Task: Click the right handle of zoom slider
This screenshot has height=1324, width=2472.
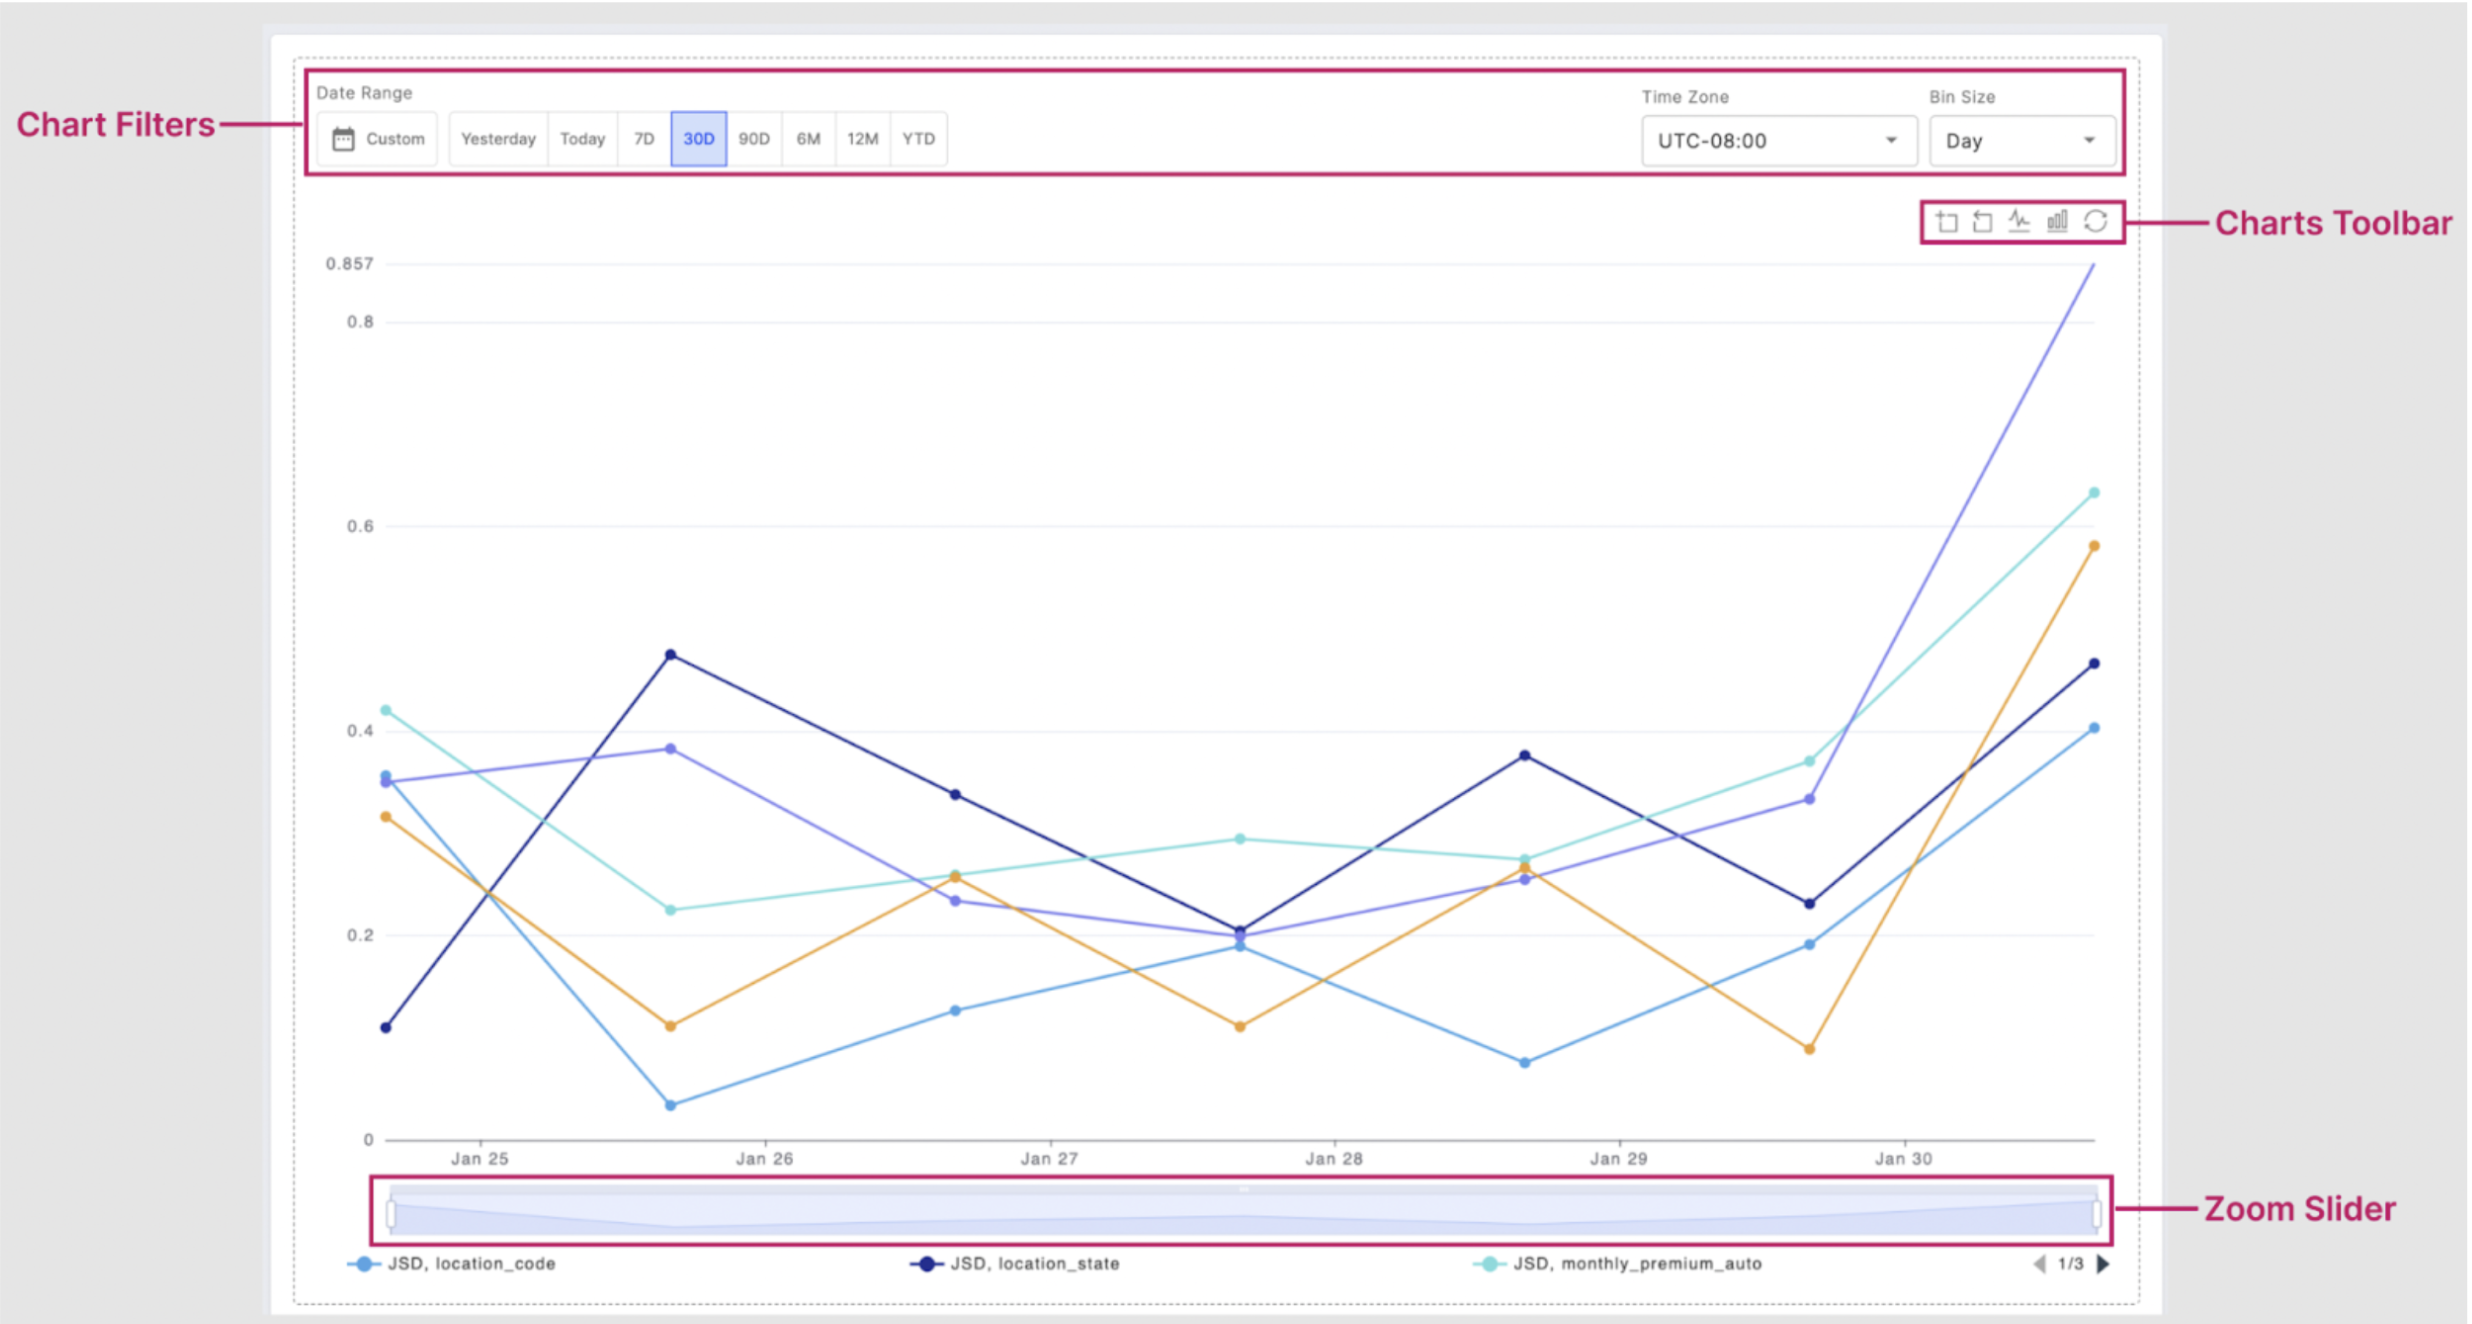Action: (x=2096, y=1214)
